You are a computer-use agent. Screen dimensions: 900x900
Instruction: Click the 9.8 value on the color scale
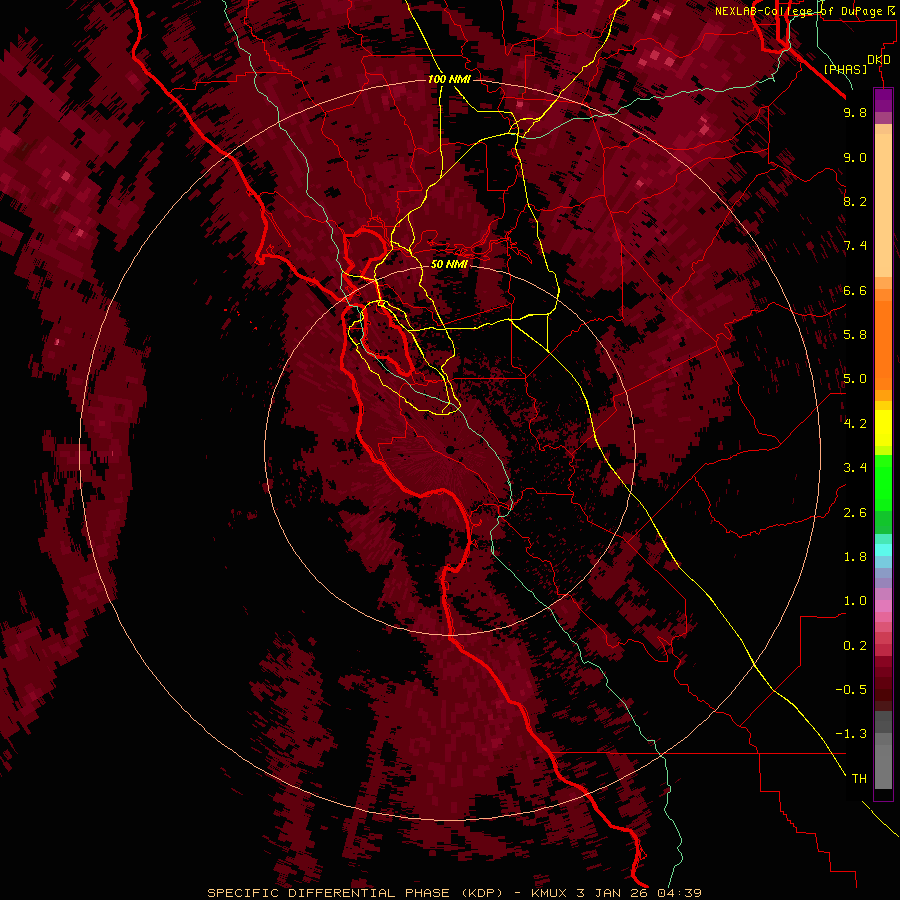point(855,112)
